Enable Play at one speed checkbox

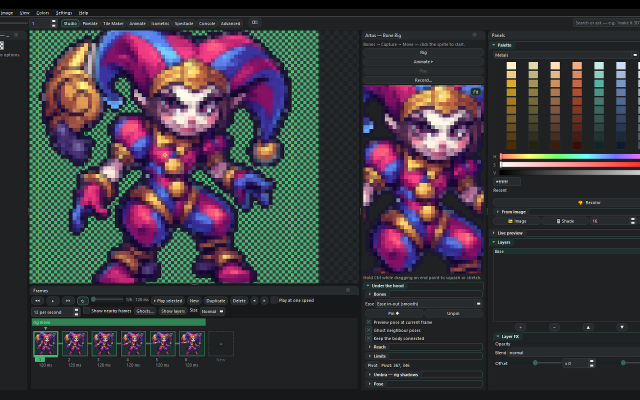pos(274,300)
